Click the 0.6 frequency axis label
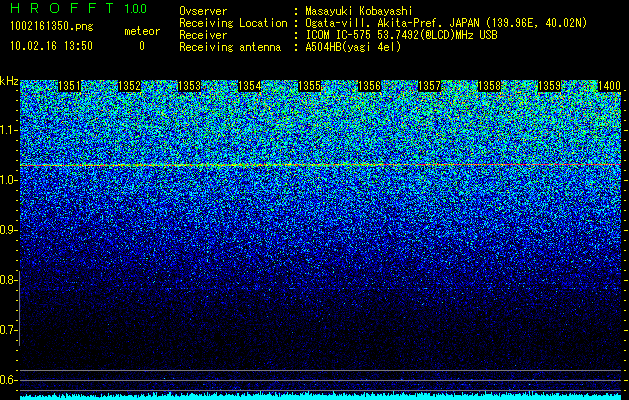 click(8, 380)
